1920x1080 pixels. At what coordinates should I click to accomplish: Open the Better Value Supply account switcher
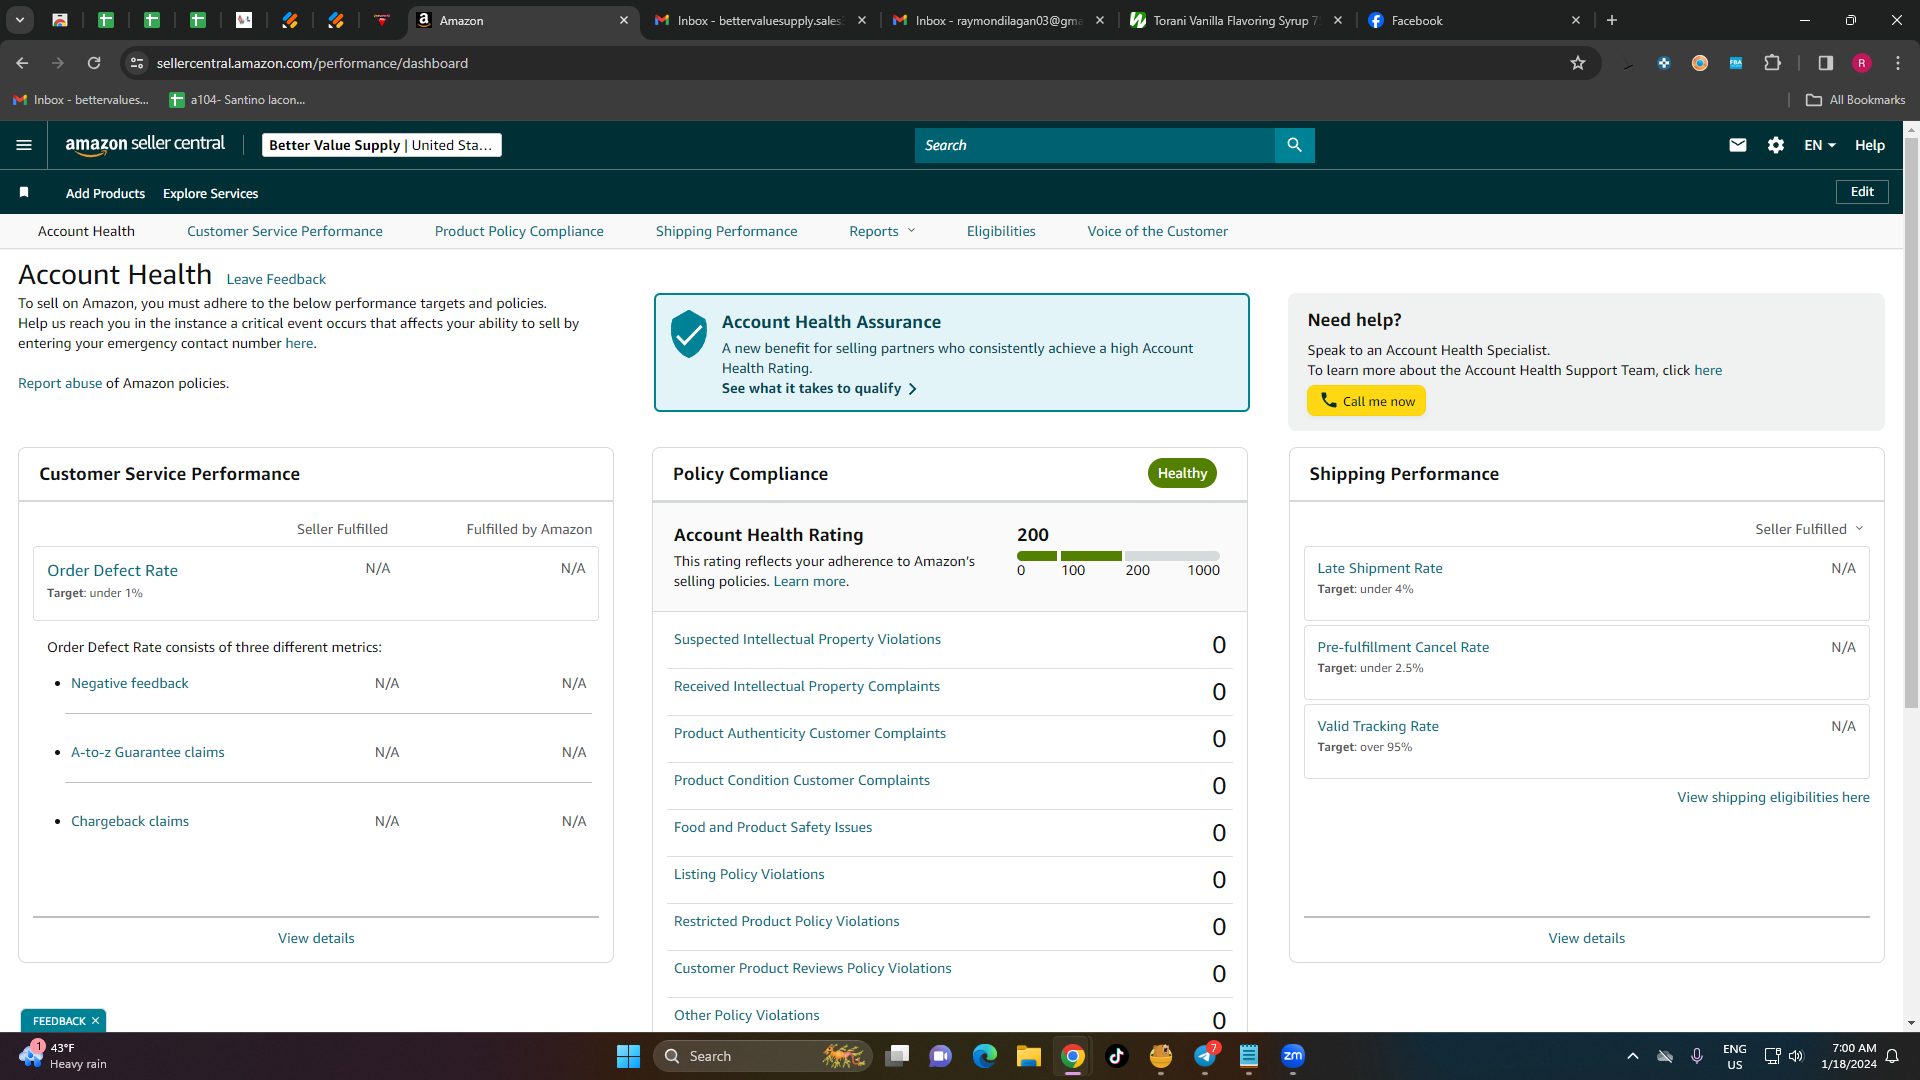coord(381,145)
